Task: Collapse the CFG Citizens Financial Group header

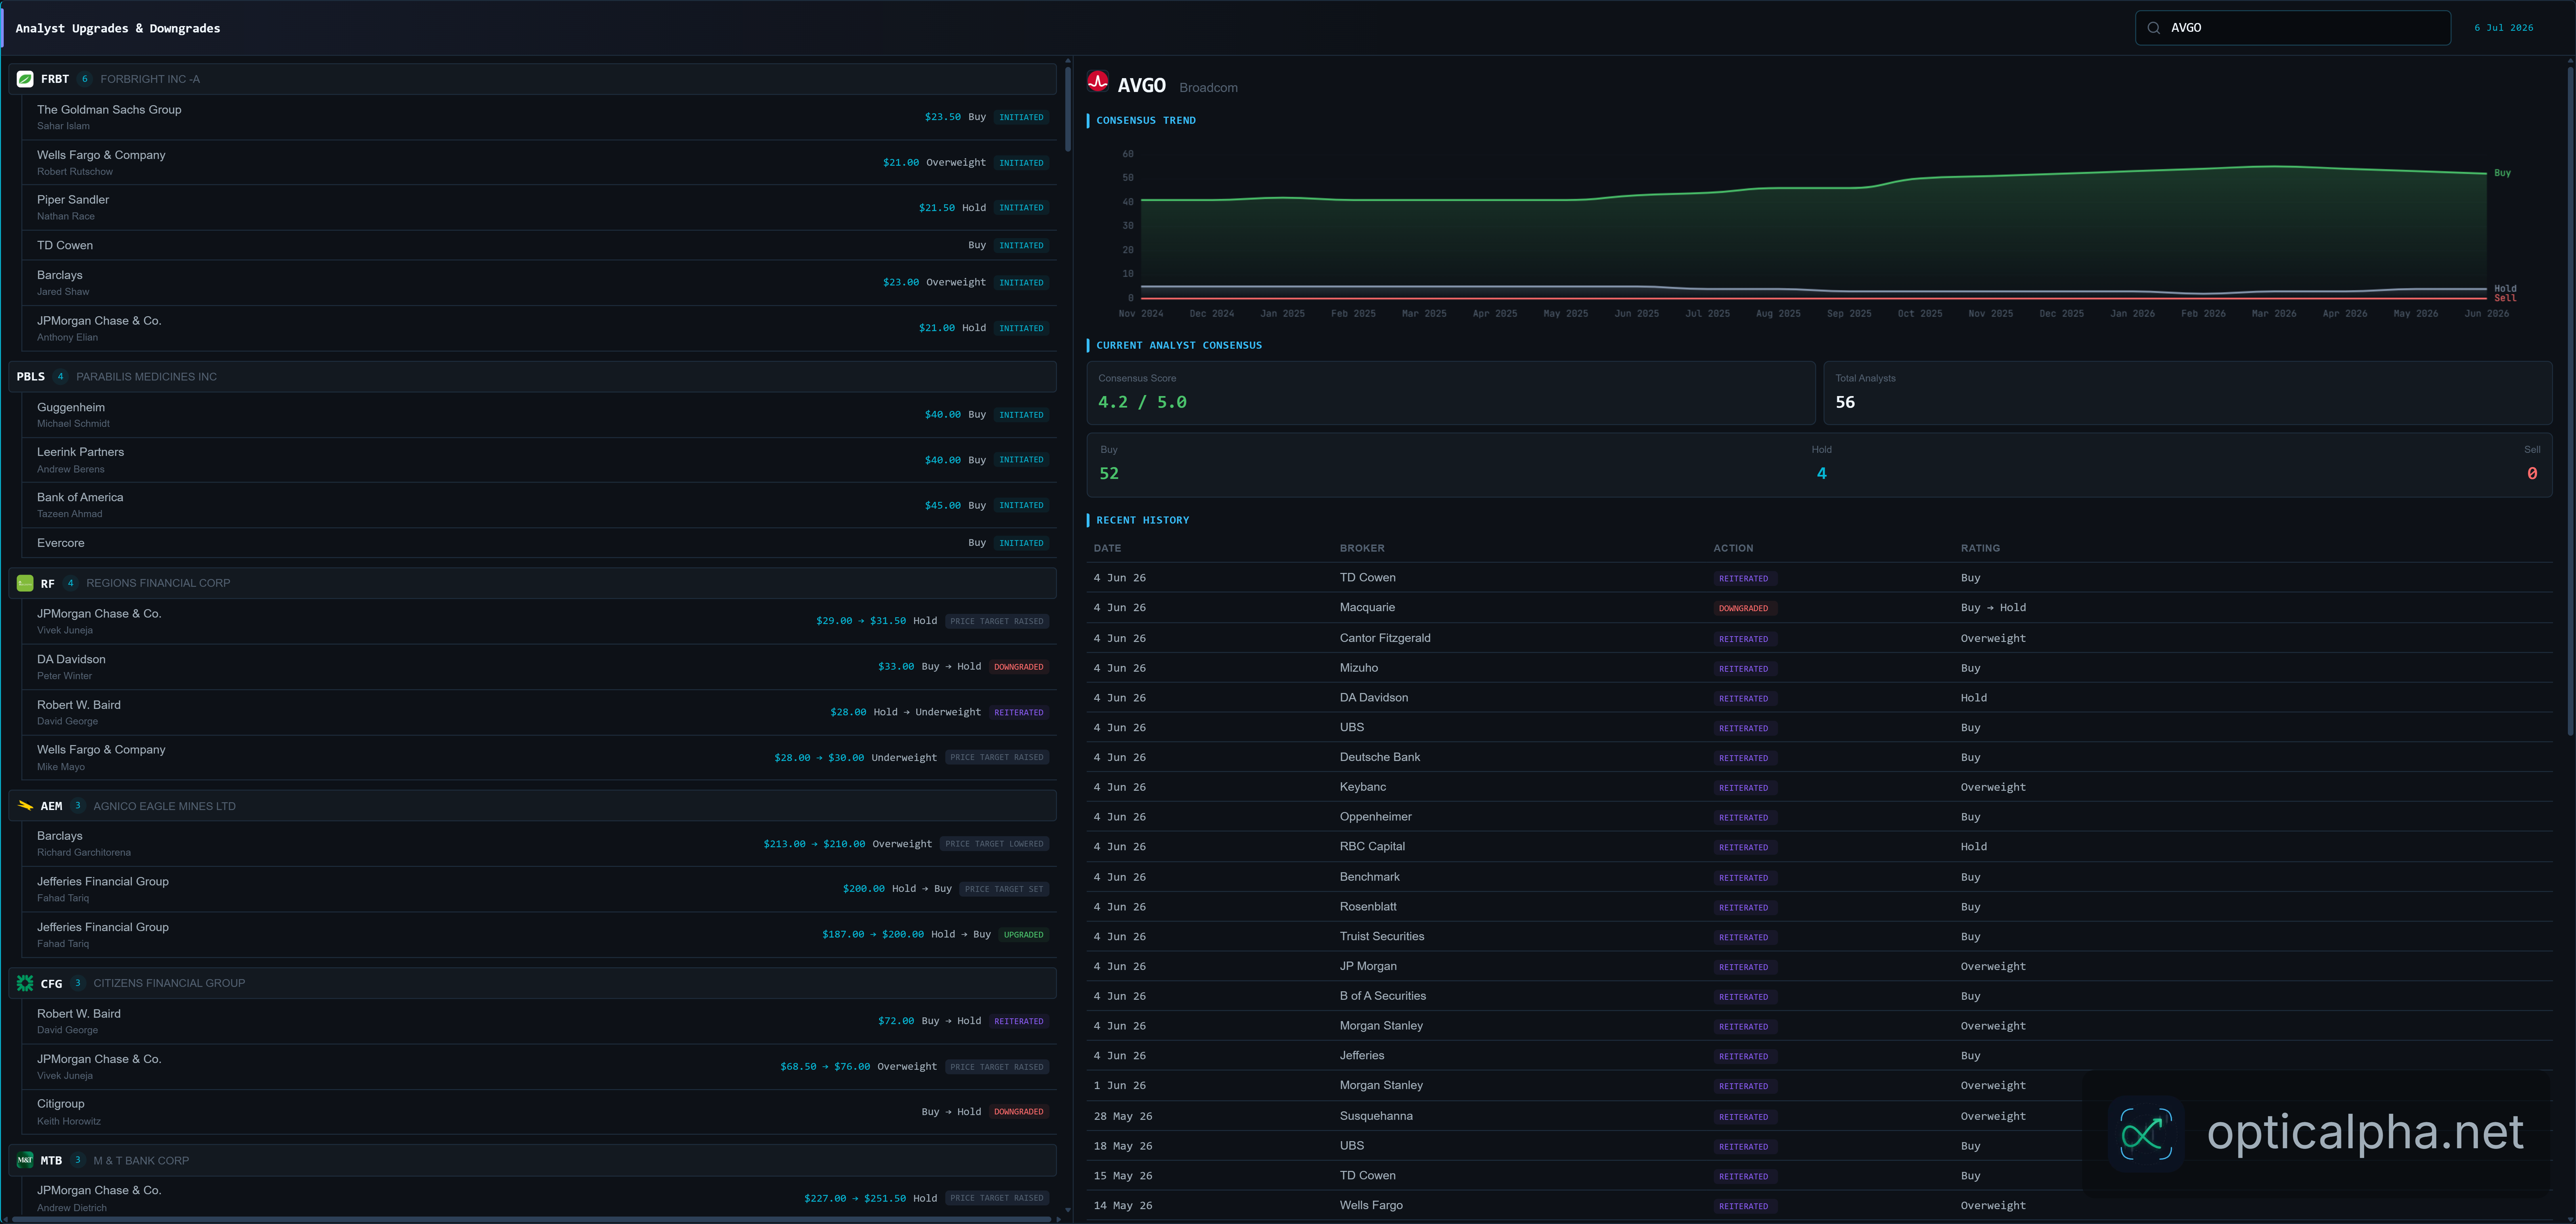Action: (x=532, y=983)
